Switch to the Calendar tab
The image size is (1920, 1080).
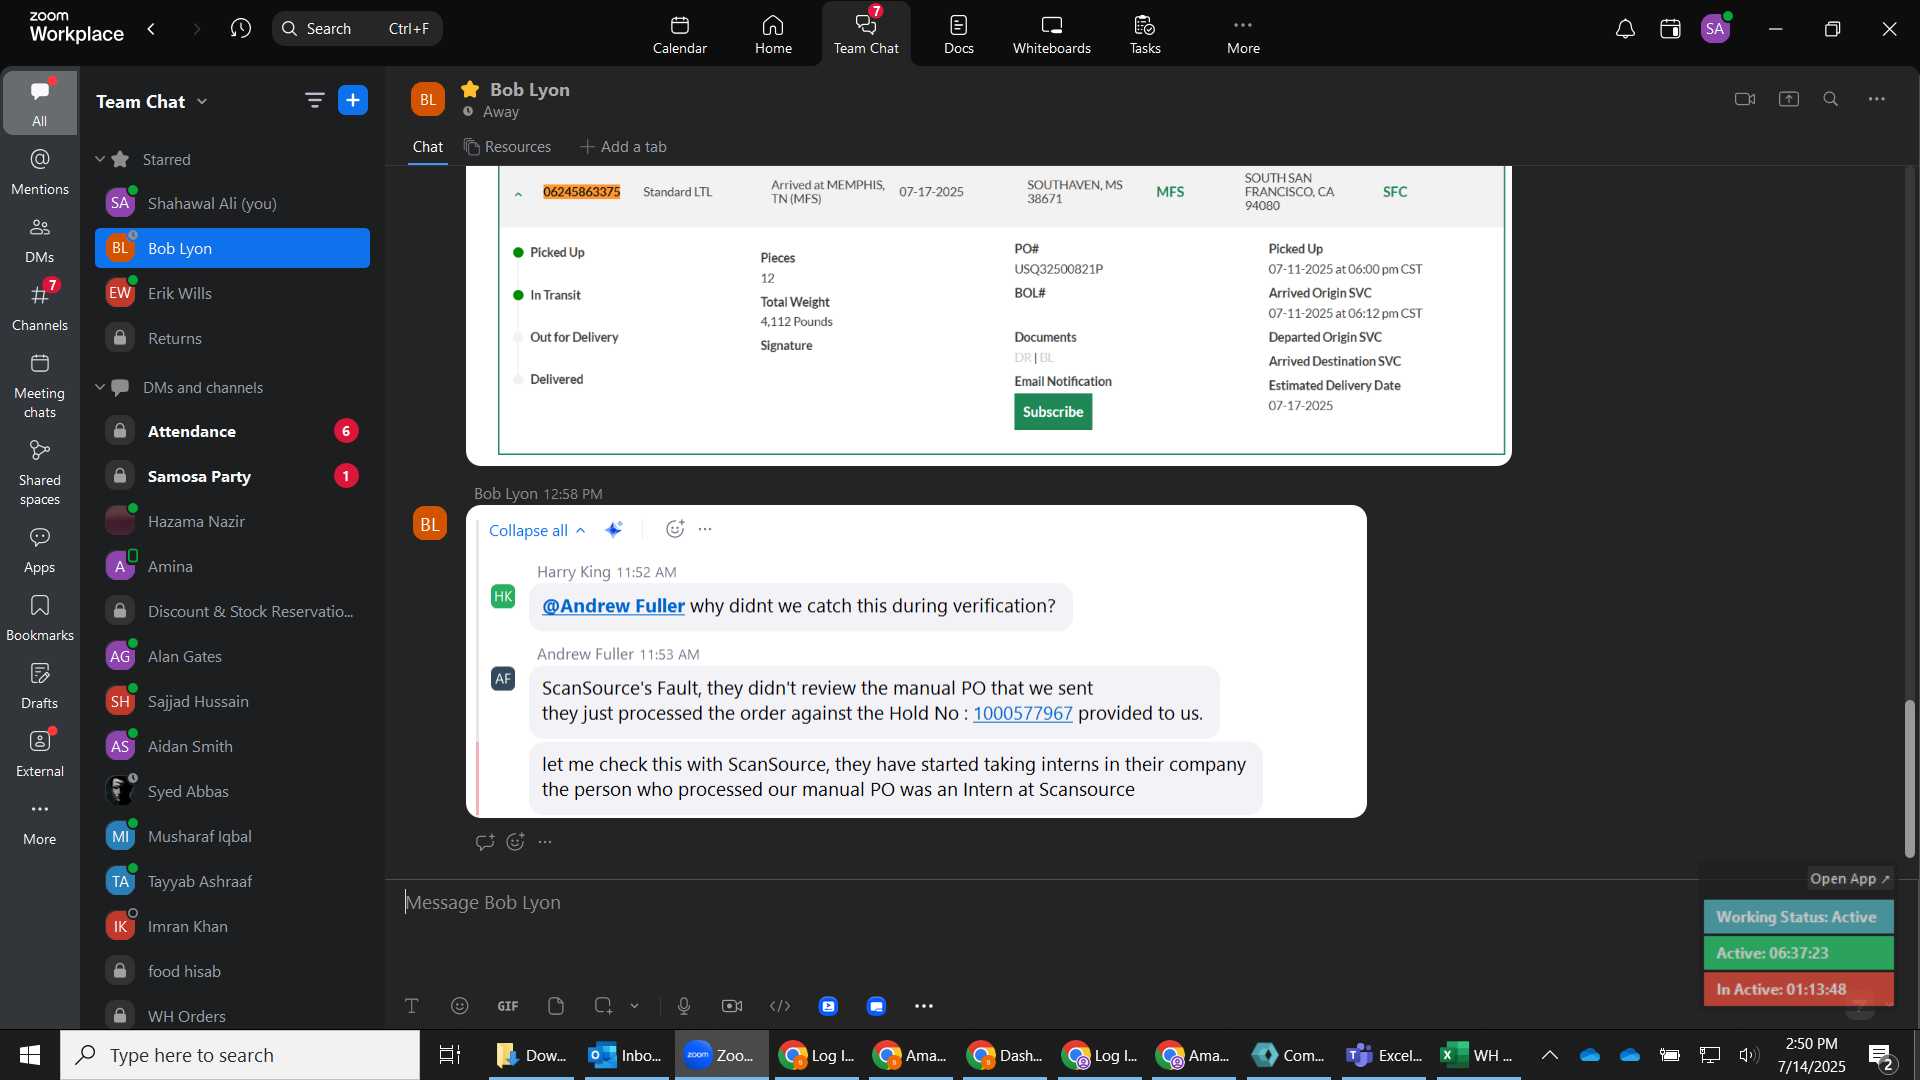(x=680, y=34)
